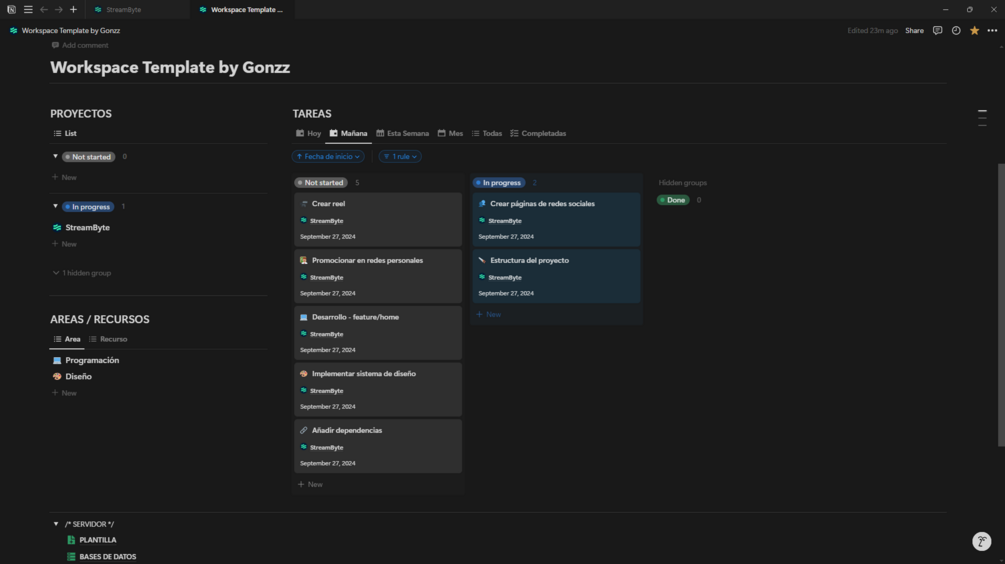This screenshot has height=564, width=1005.
Task: Open the Fecha de inicio sort dropdown
Action: pos(328,157)
